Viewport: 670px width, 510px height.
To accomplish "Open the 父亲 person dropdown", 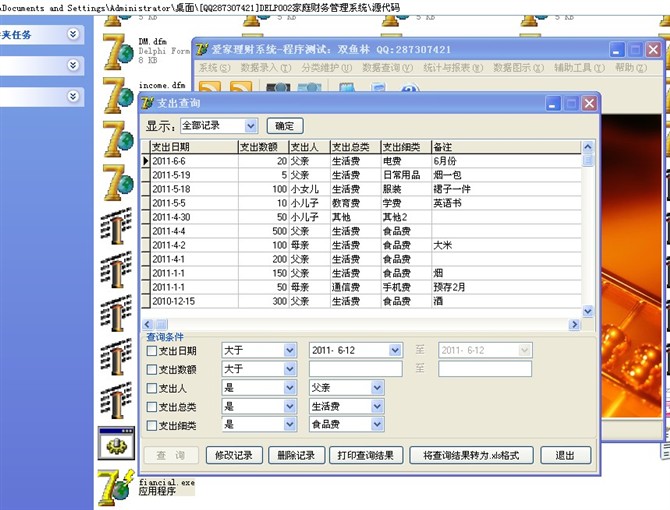I will tap(377, 388).
